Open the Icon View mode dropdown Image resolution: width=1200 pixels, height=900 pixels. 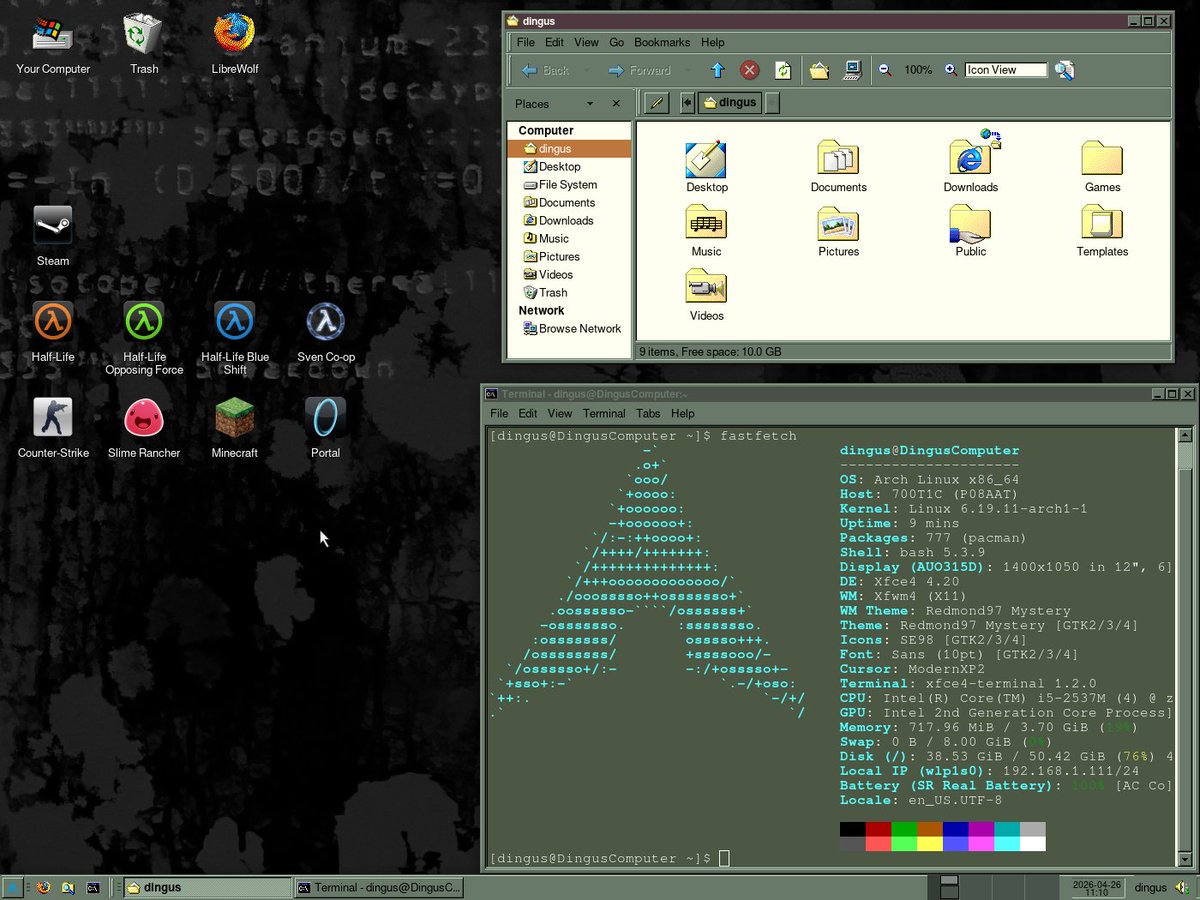click(x=1006, y=70)
